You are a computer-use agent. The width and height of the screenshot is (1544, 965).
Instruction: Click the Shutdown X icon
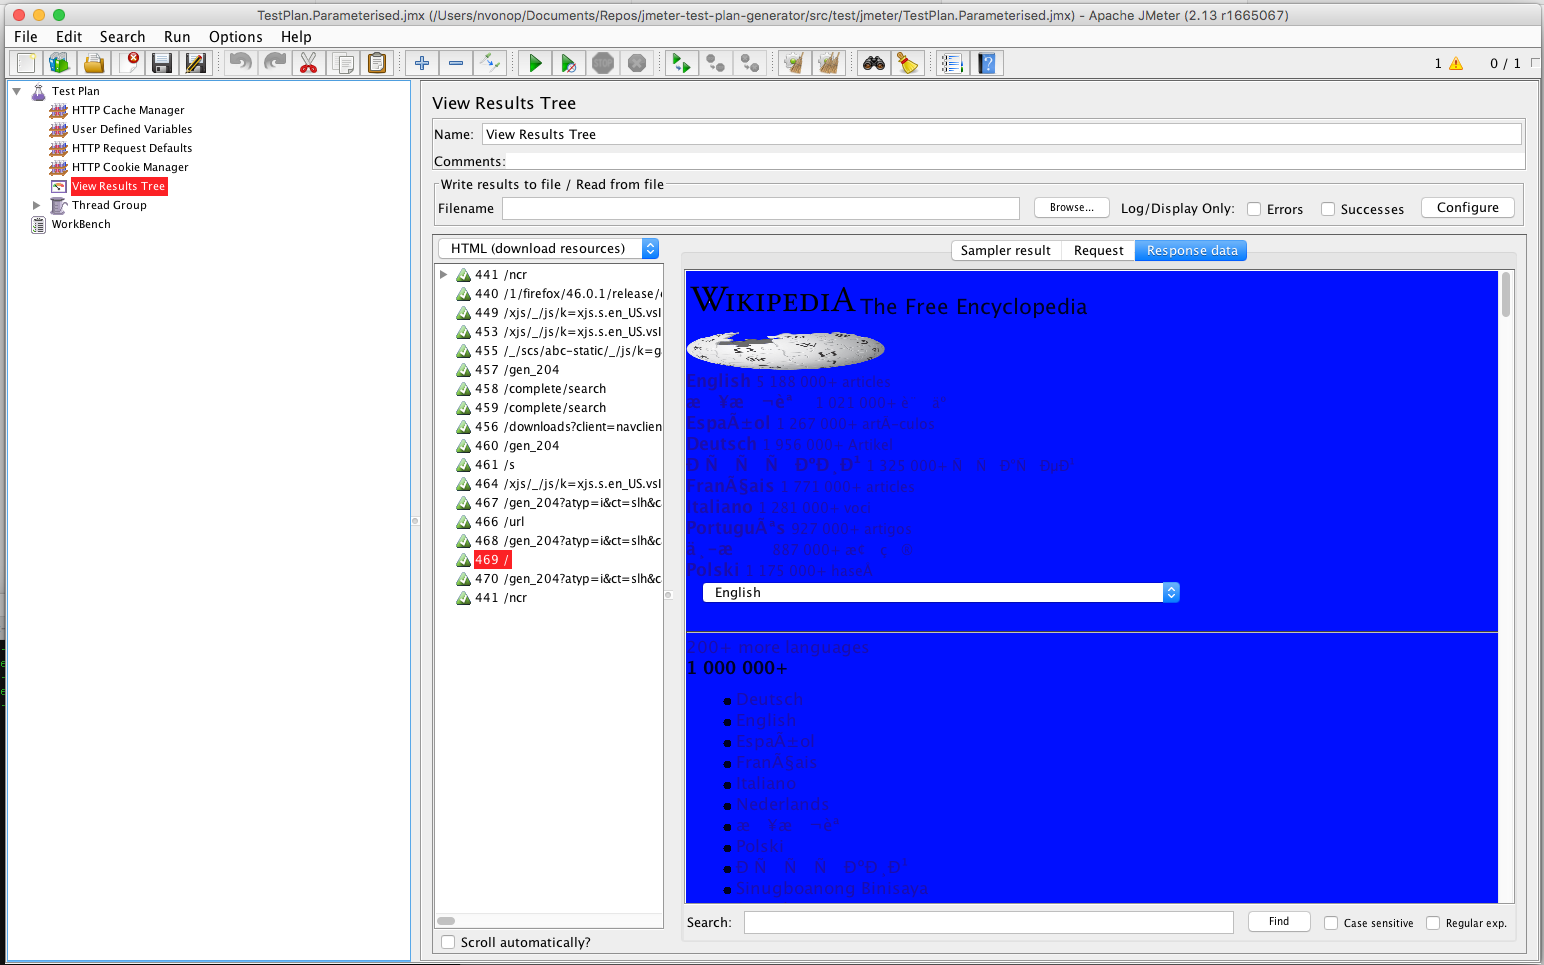click(637, 63)
